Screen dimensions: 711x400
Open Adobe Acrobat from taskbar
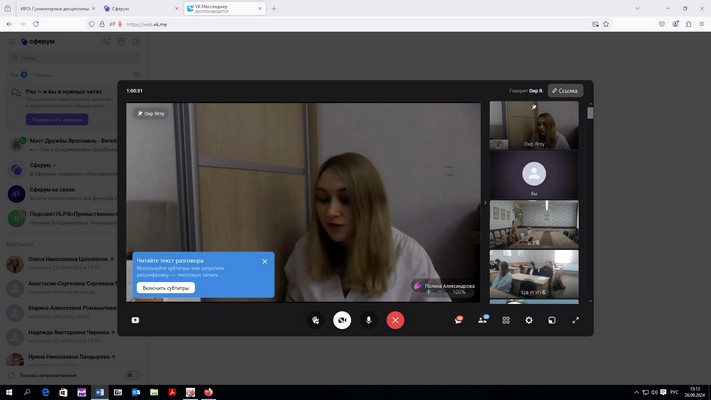click(x=172, y=392)
